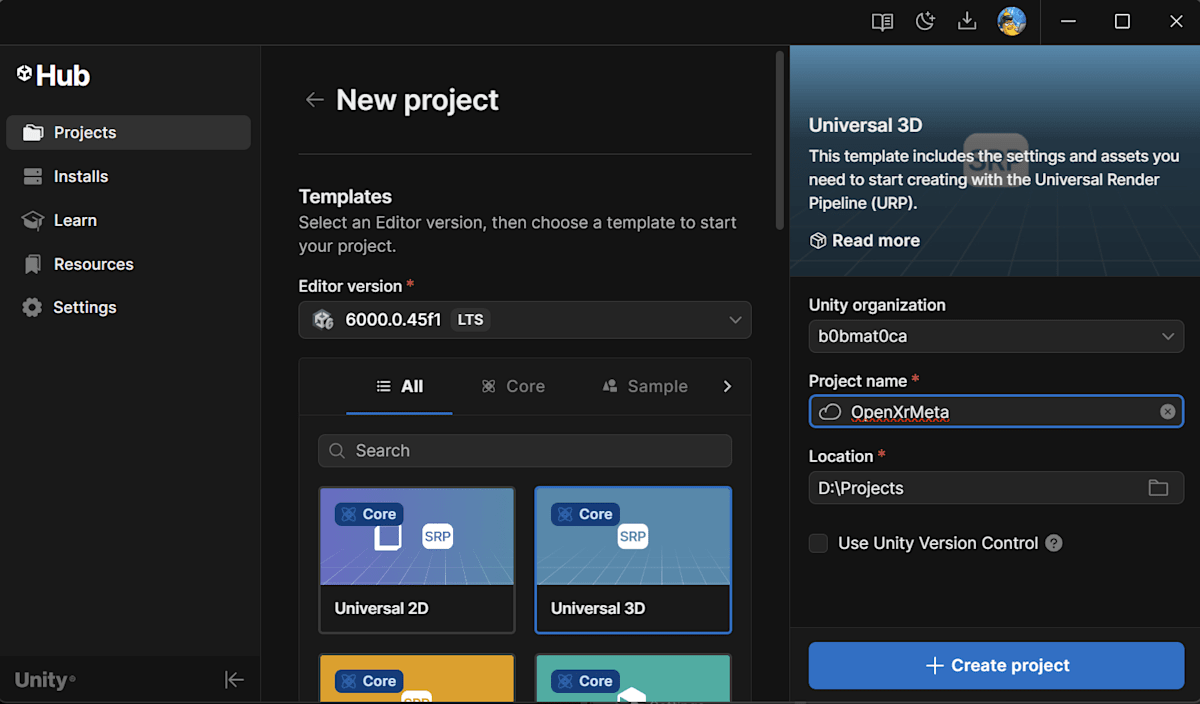Screen dimensions: 1200x704
Task: Select the teal Core template card
Action: [x=633, y=679]
